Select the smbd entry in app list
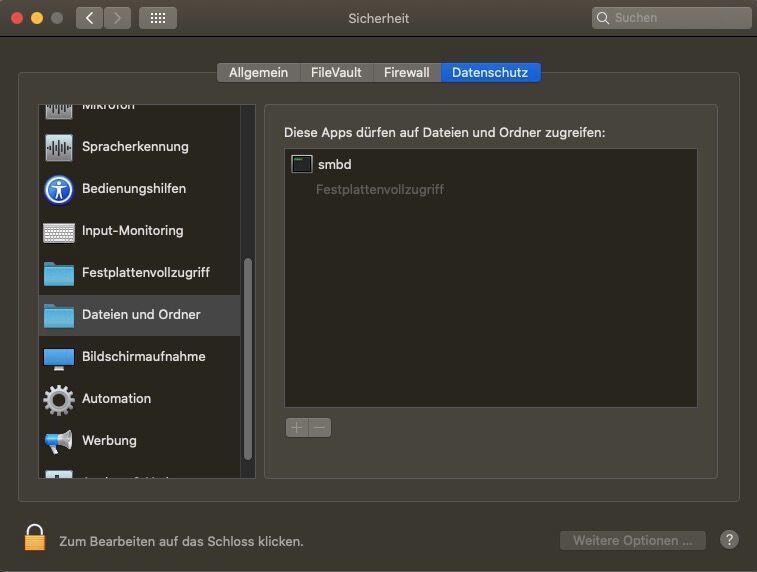Viewport: 757px width, 572px height. pyautogui.click(x=491, y=164)
